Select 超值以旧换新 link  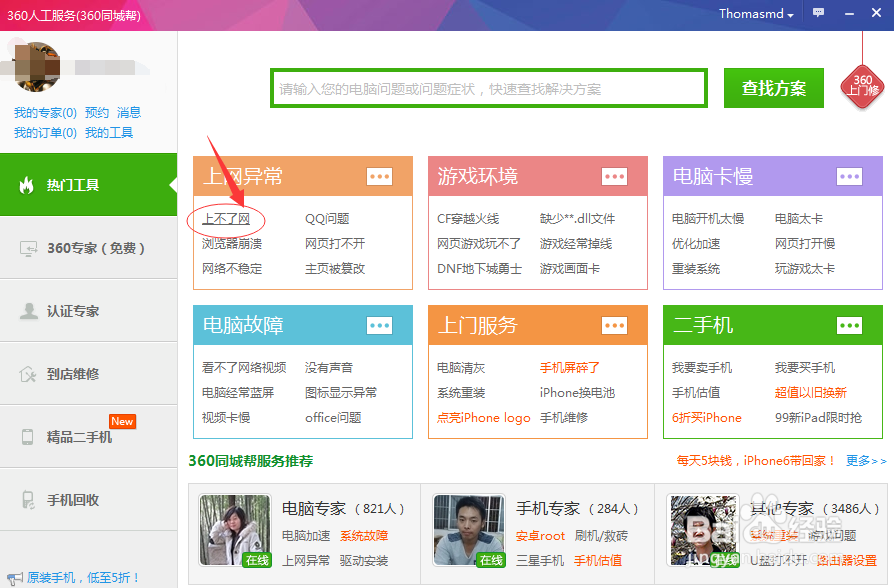(811, 393)
